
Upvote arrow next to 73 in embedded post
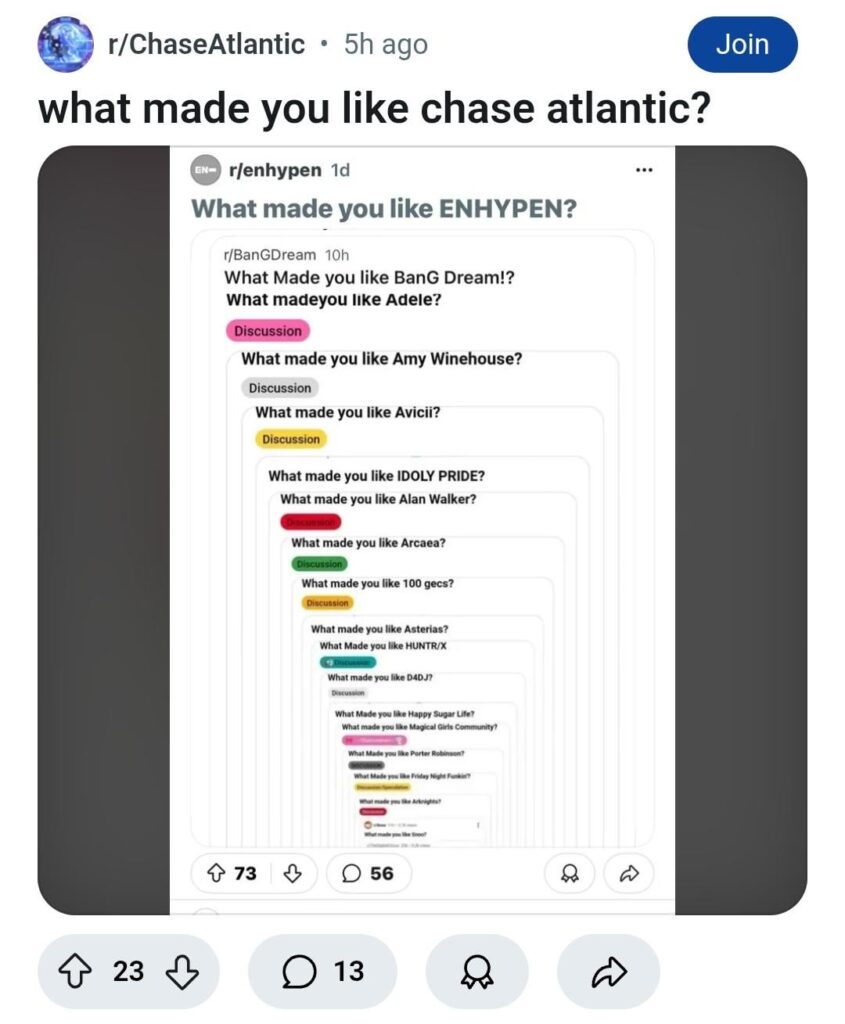[215, 873]
